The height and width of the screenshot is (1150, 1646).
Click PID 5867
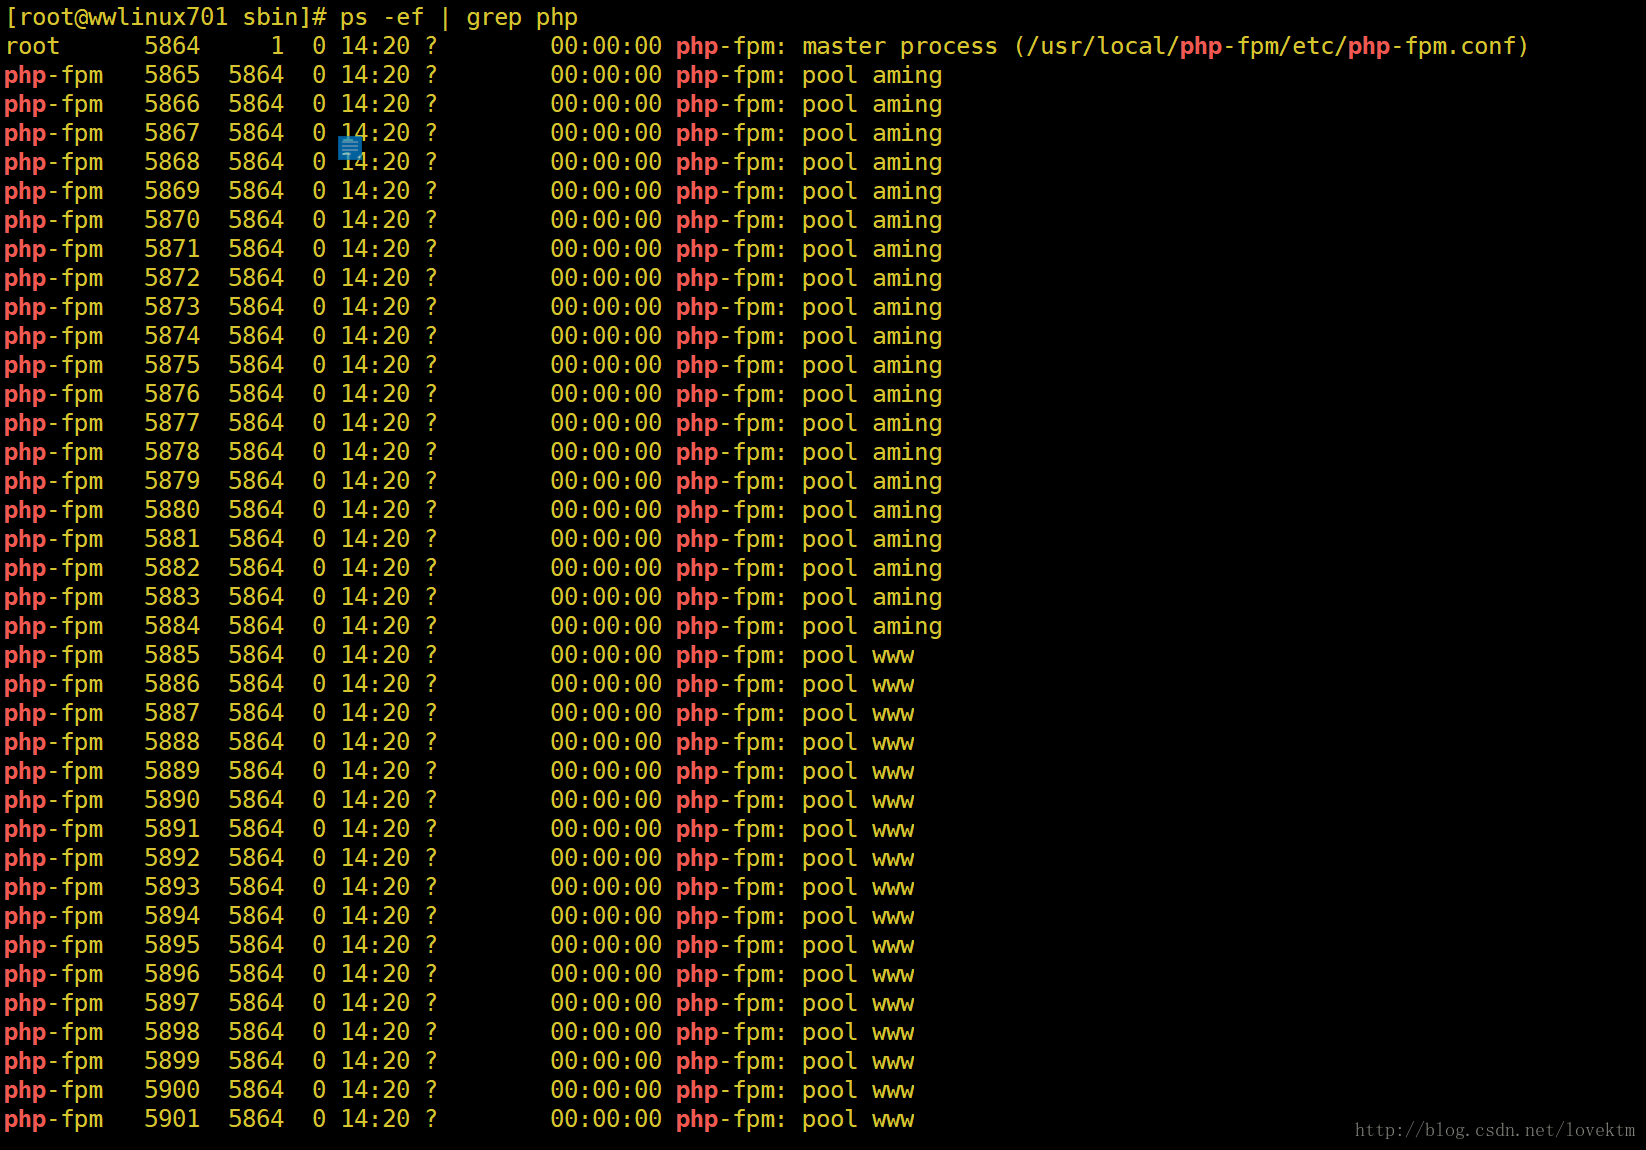[172, 133]
